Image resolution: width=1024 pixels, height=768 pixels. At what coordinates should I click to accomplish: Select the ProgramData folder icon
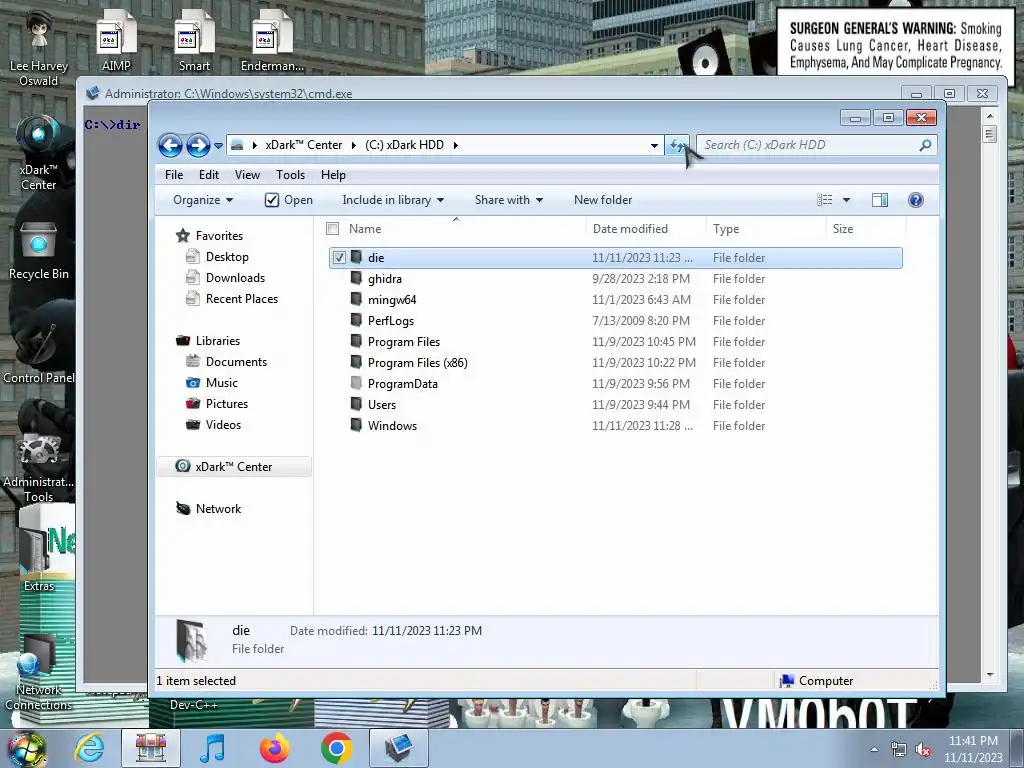(x=356, y=383)
